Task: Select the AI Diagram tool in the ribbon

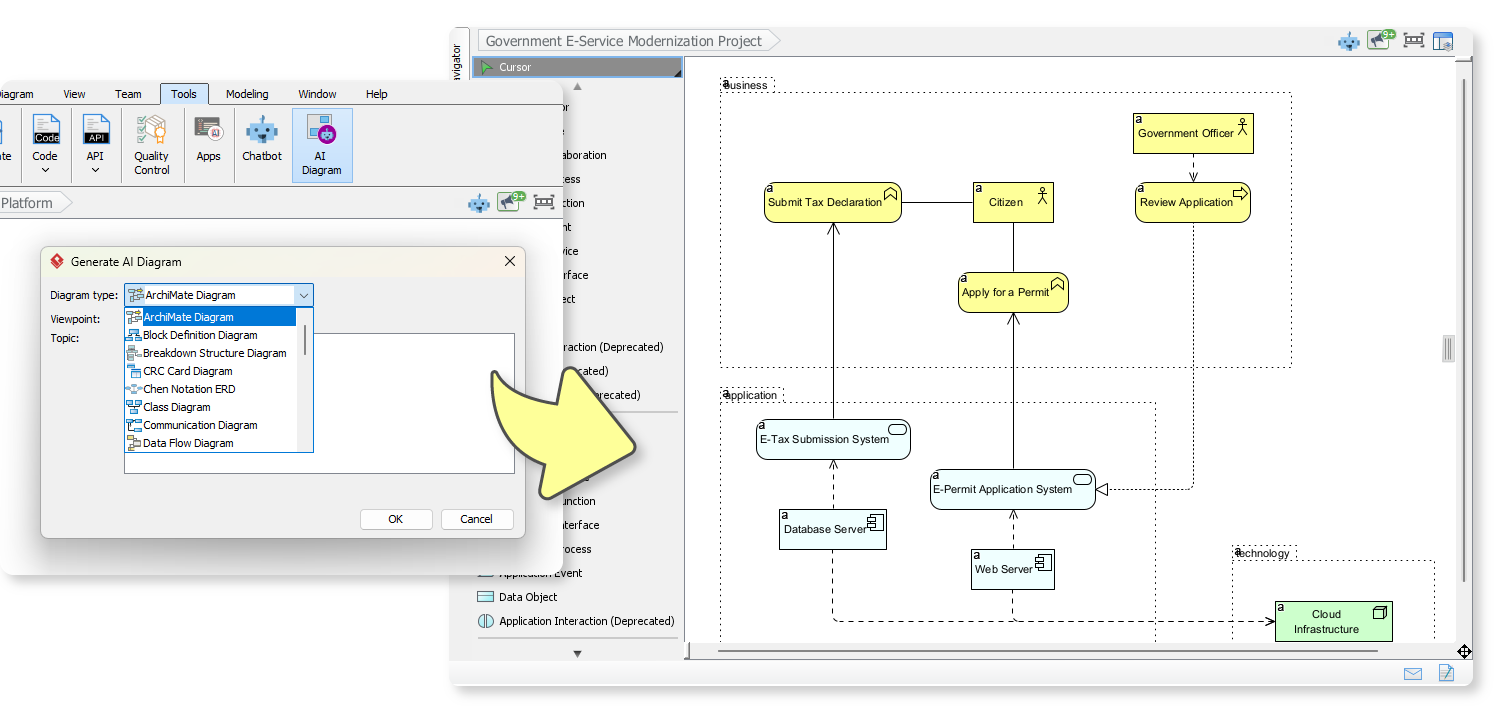Action: pos(321,144)
